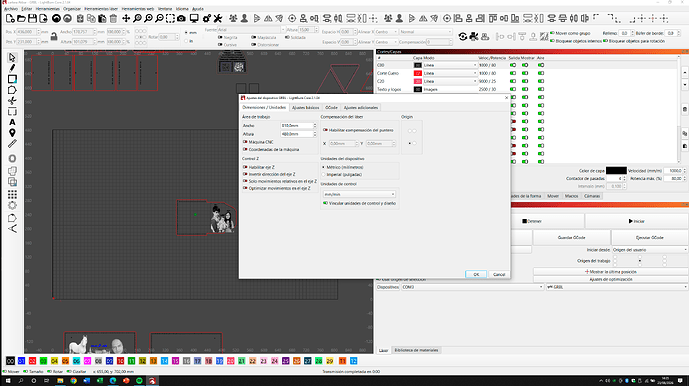Enable Habilitar eje Z switch
Image resolution: width=689 pixels, height=386 pixels.
coord(245,167)
